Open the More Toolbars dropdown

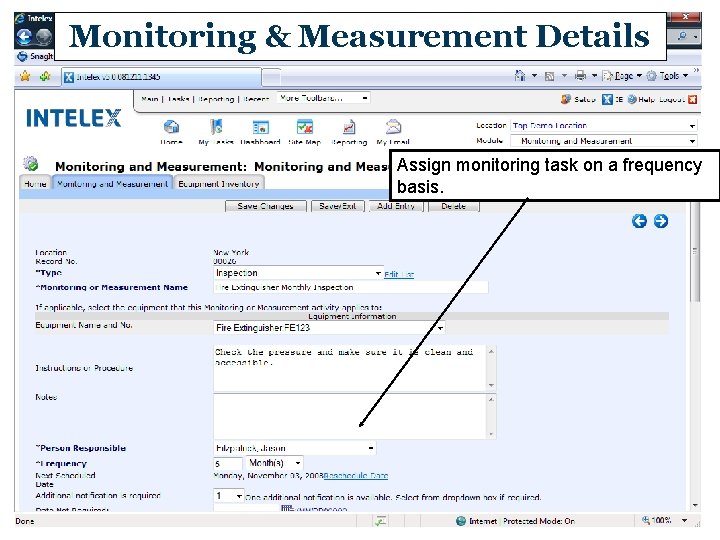[x=323, y=98]
